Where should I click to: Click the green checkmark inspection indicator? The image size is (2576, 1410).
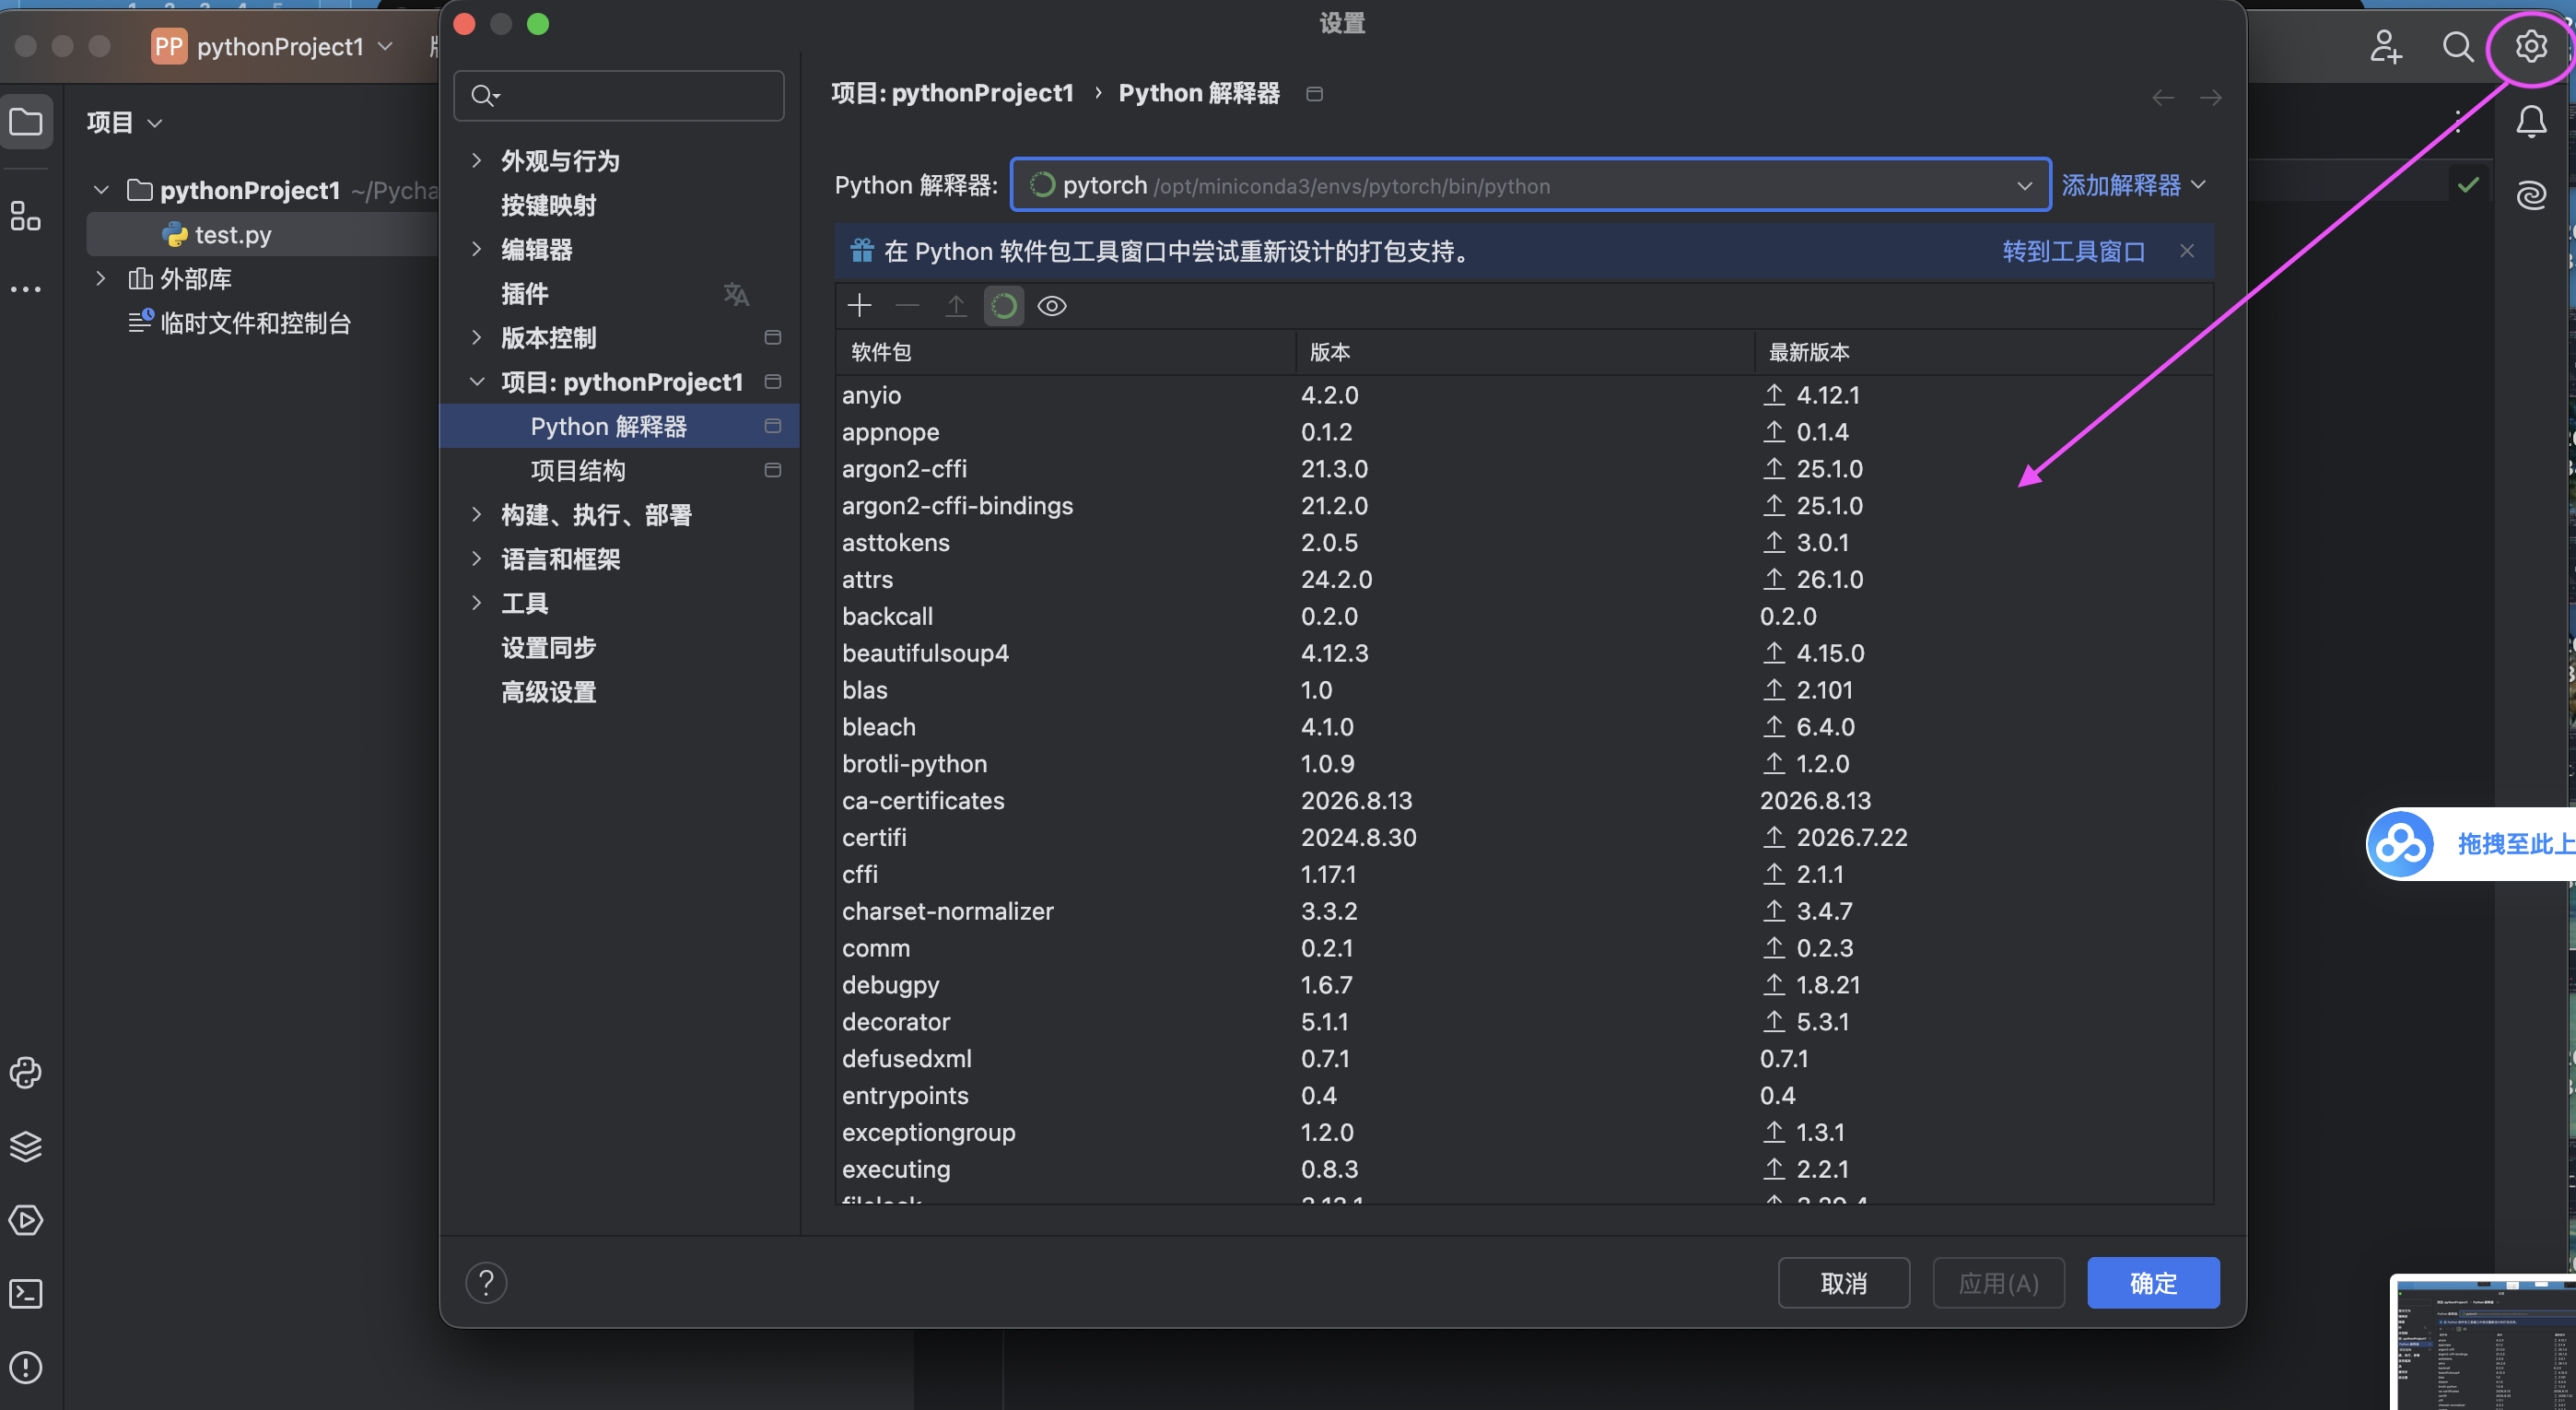point(2467,184)
